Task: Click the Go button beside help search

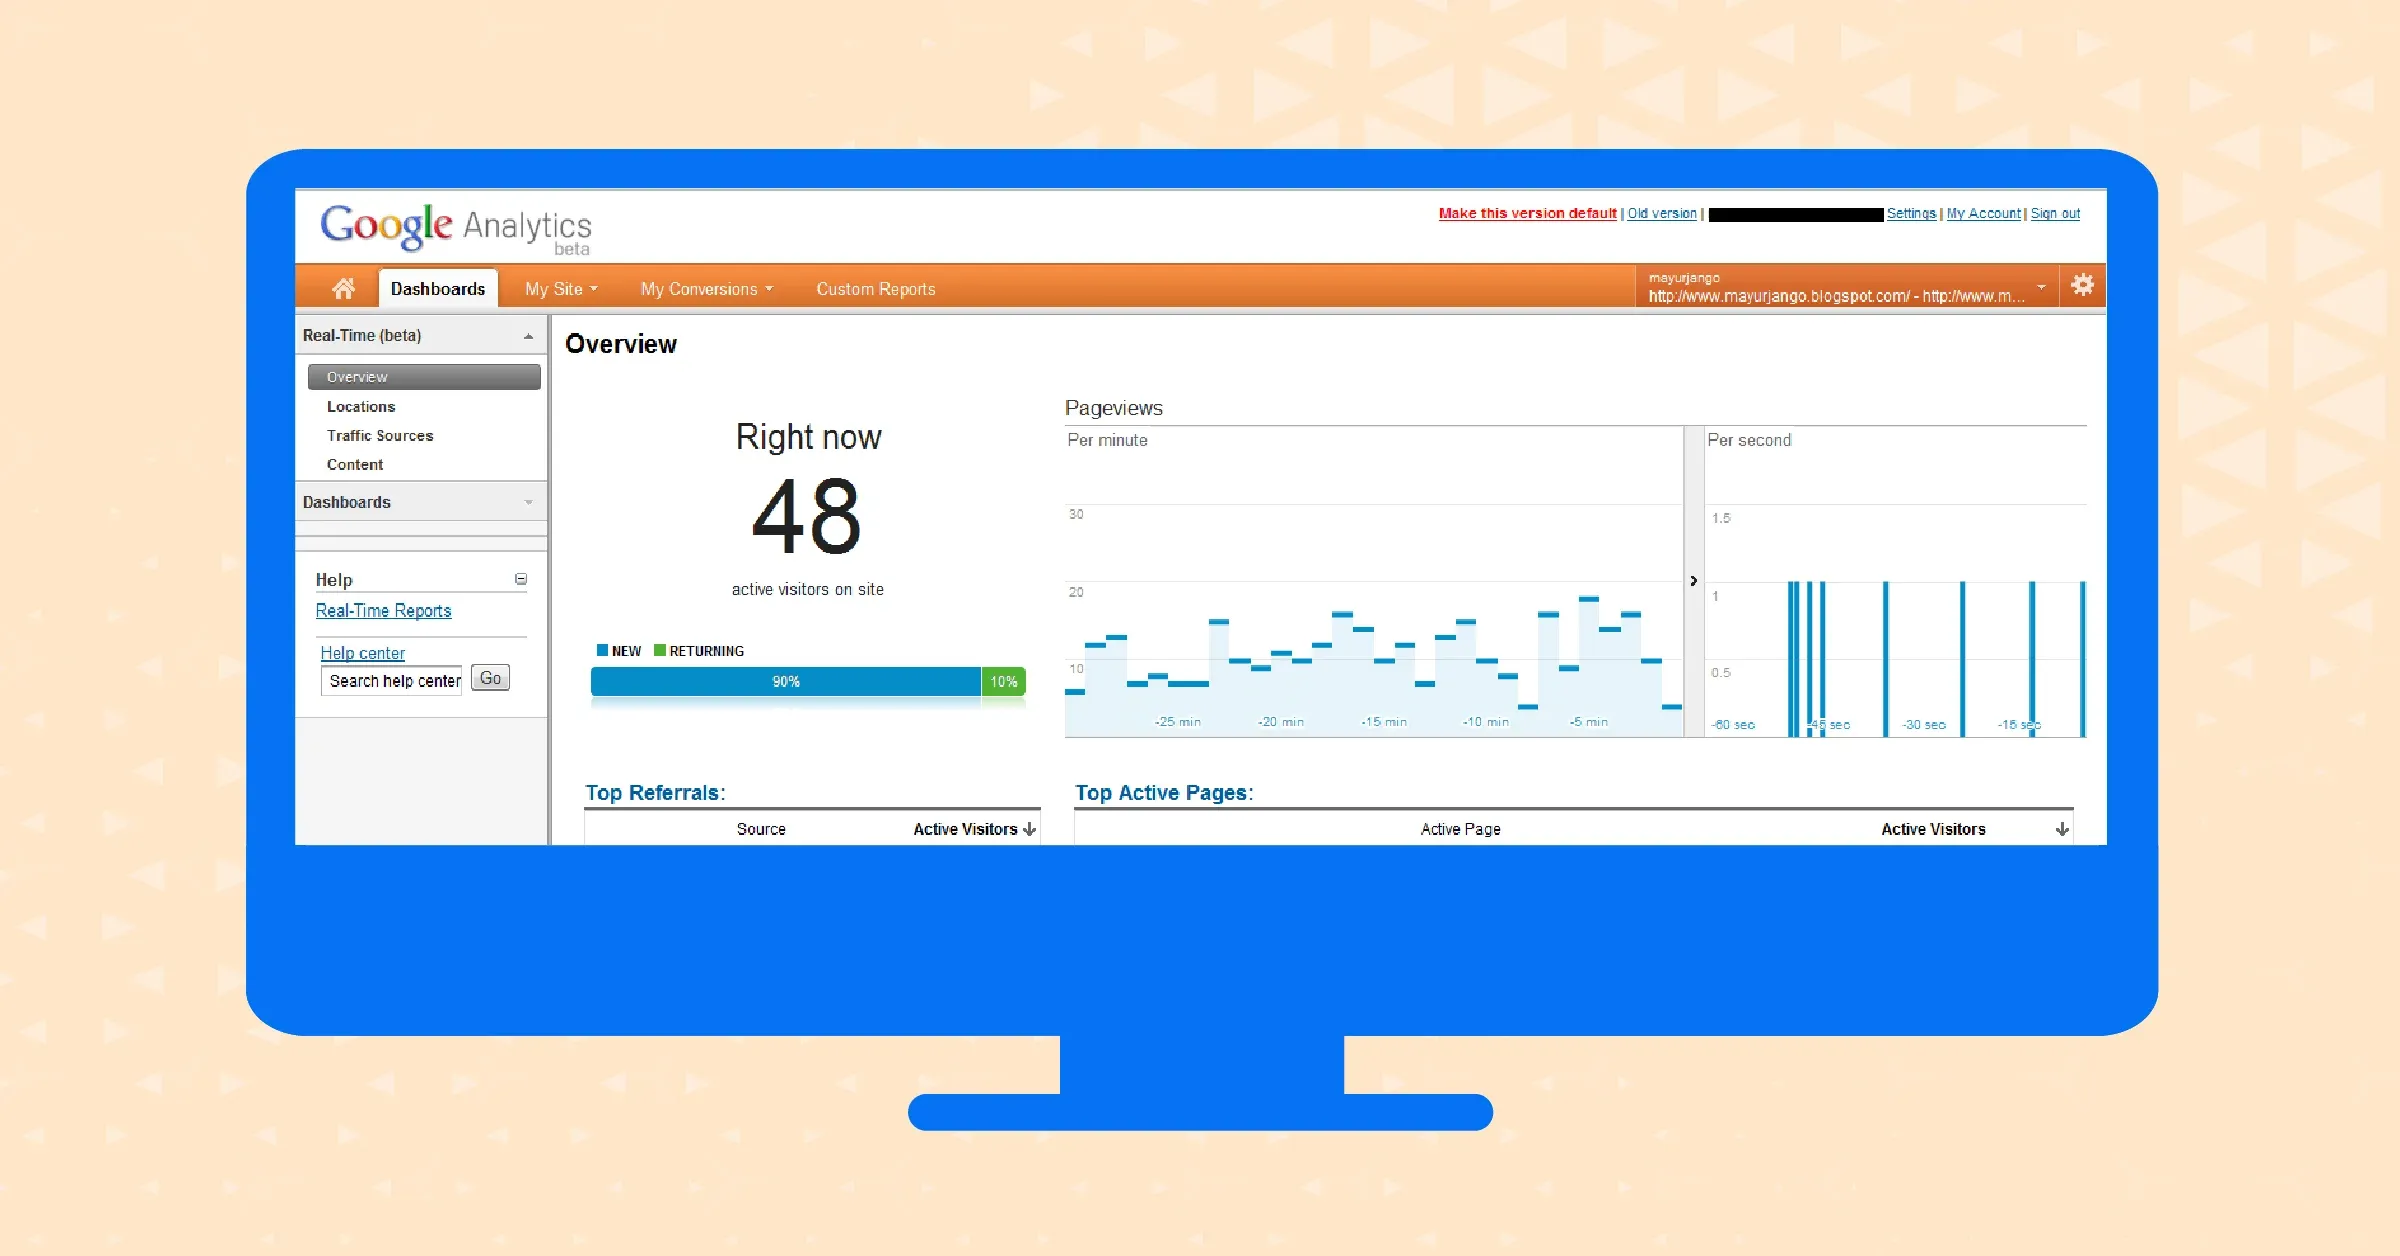Action: click(x=490, y=678)
